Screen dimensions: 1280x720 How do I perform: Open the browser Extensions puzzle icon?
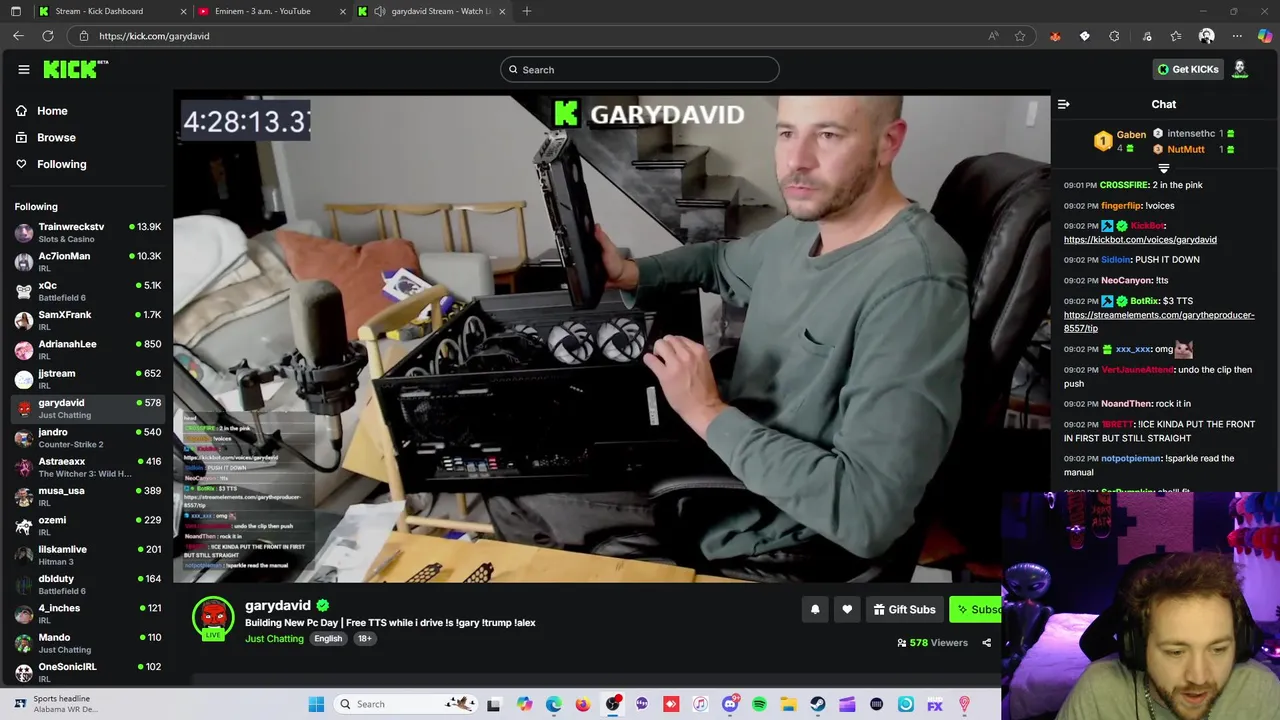pos(1114,36)
